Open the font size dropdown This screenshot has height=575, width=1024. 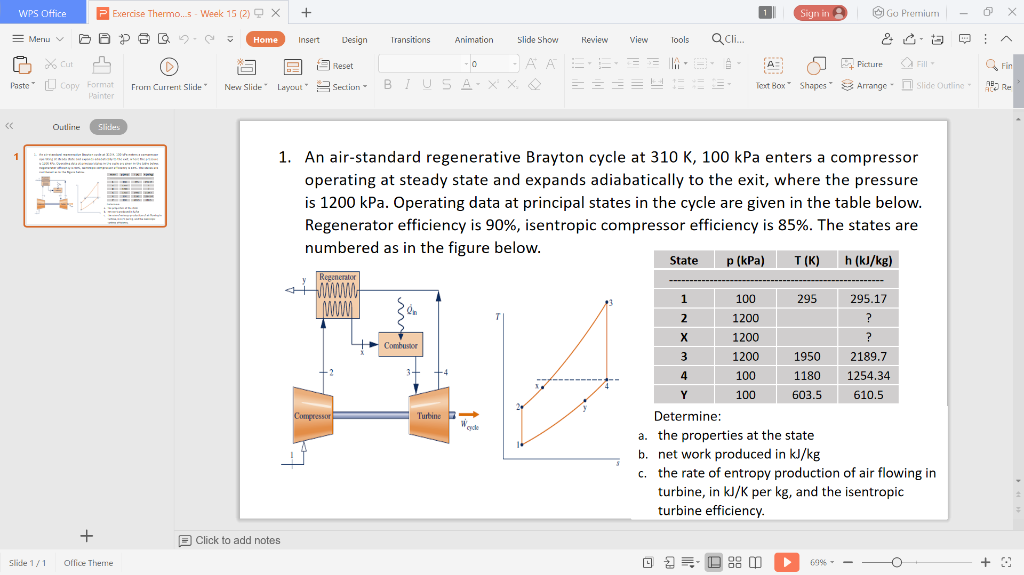515,64
